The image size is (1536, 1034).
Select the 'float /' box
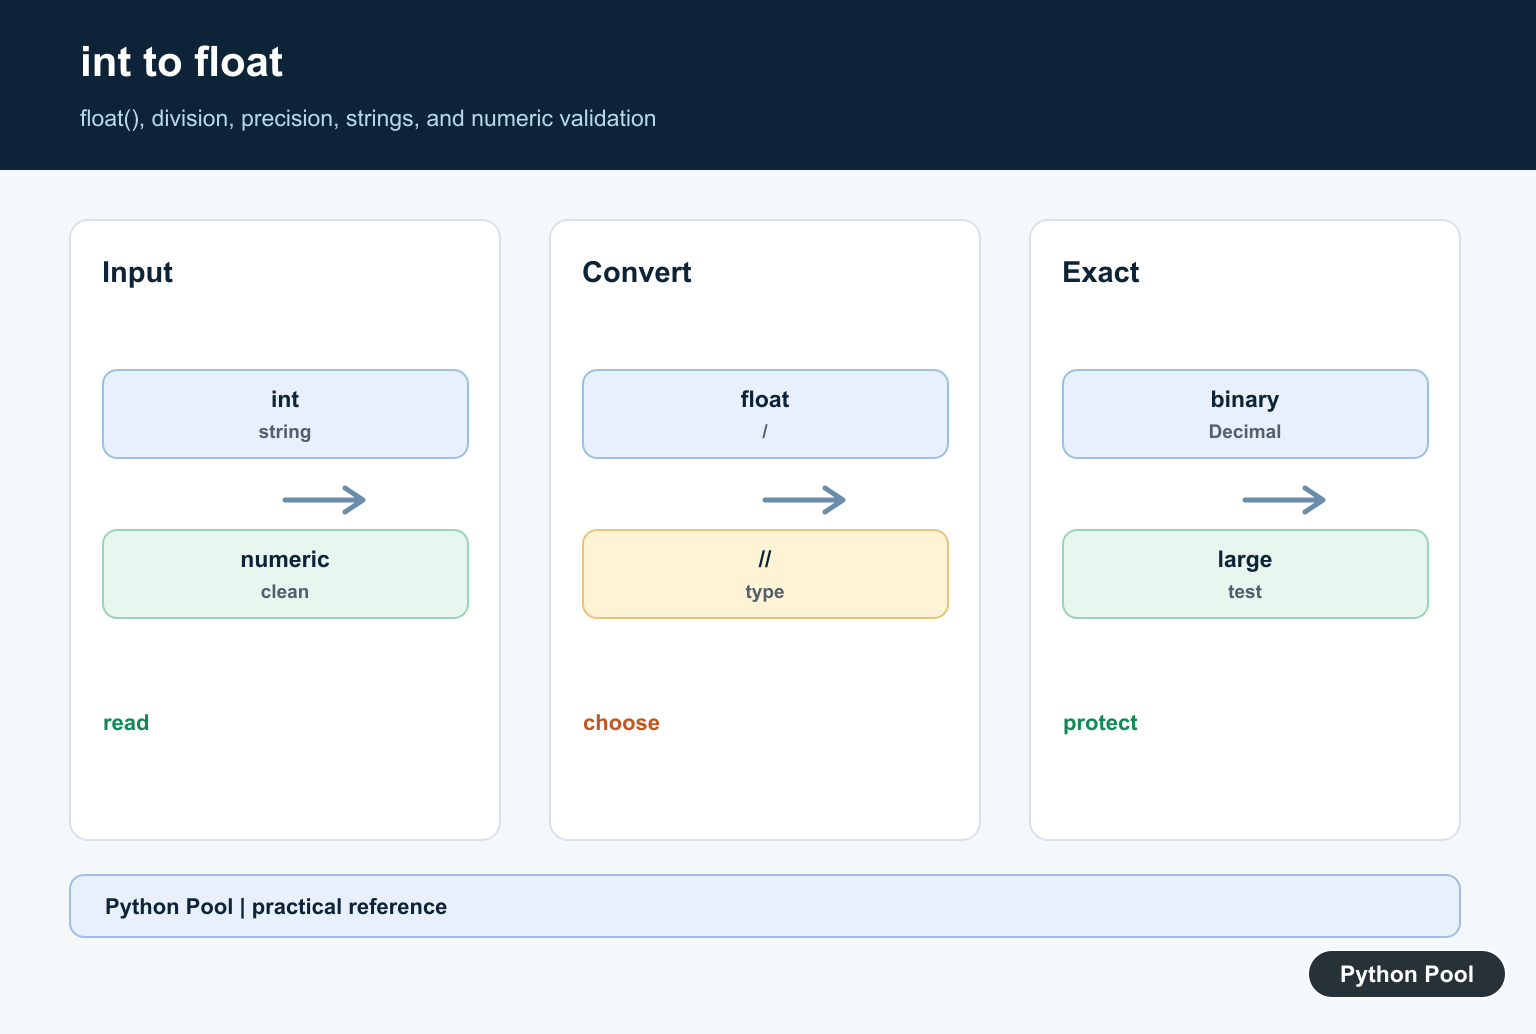pyautogui.click(x=765, y=414)
